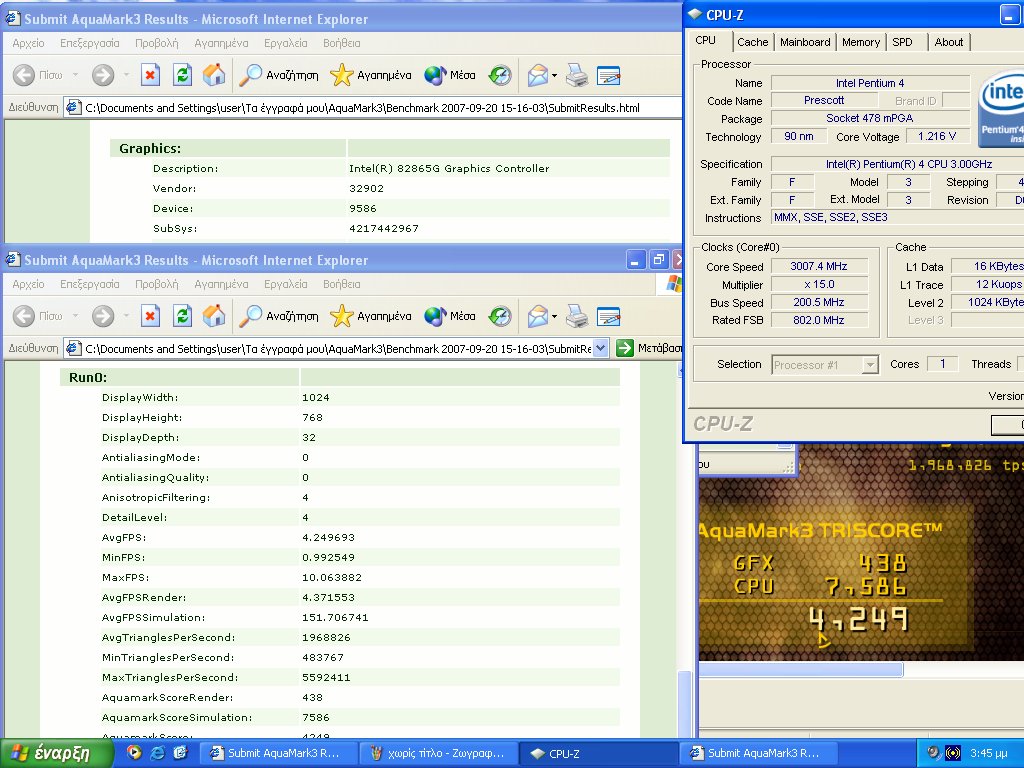Click the clock showing 3:45 μμ

click(988, 754)
